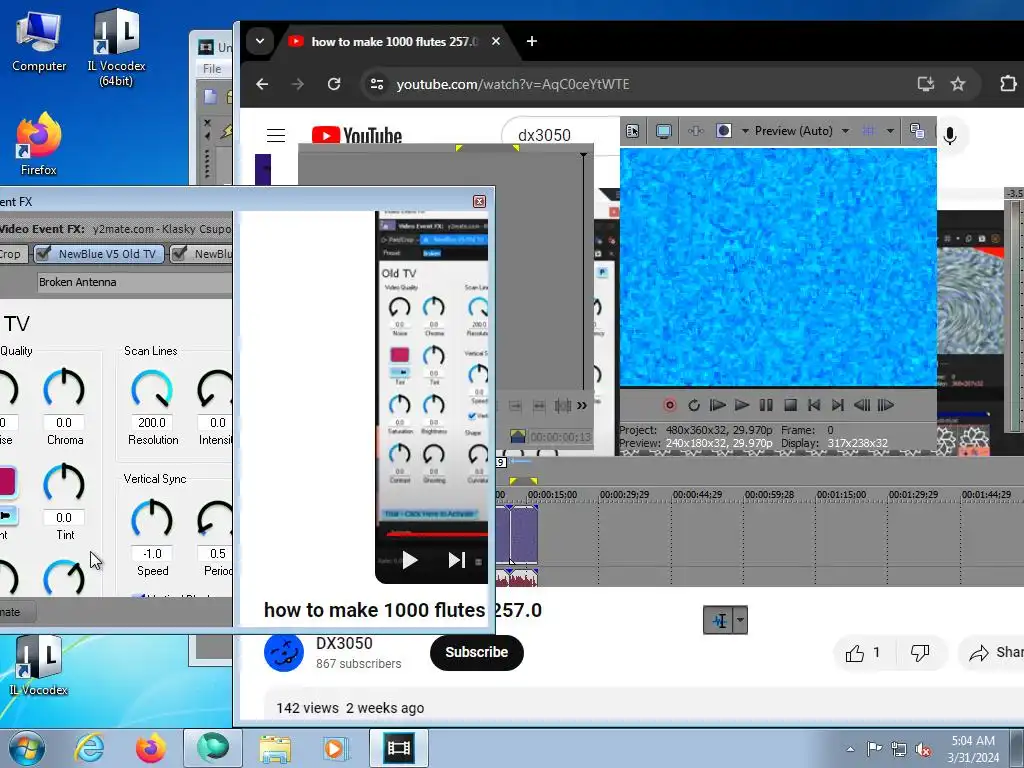Click Play in the Vegas preview transport

point(741,405)
